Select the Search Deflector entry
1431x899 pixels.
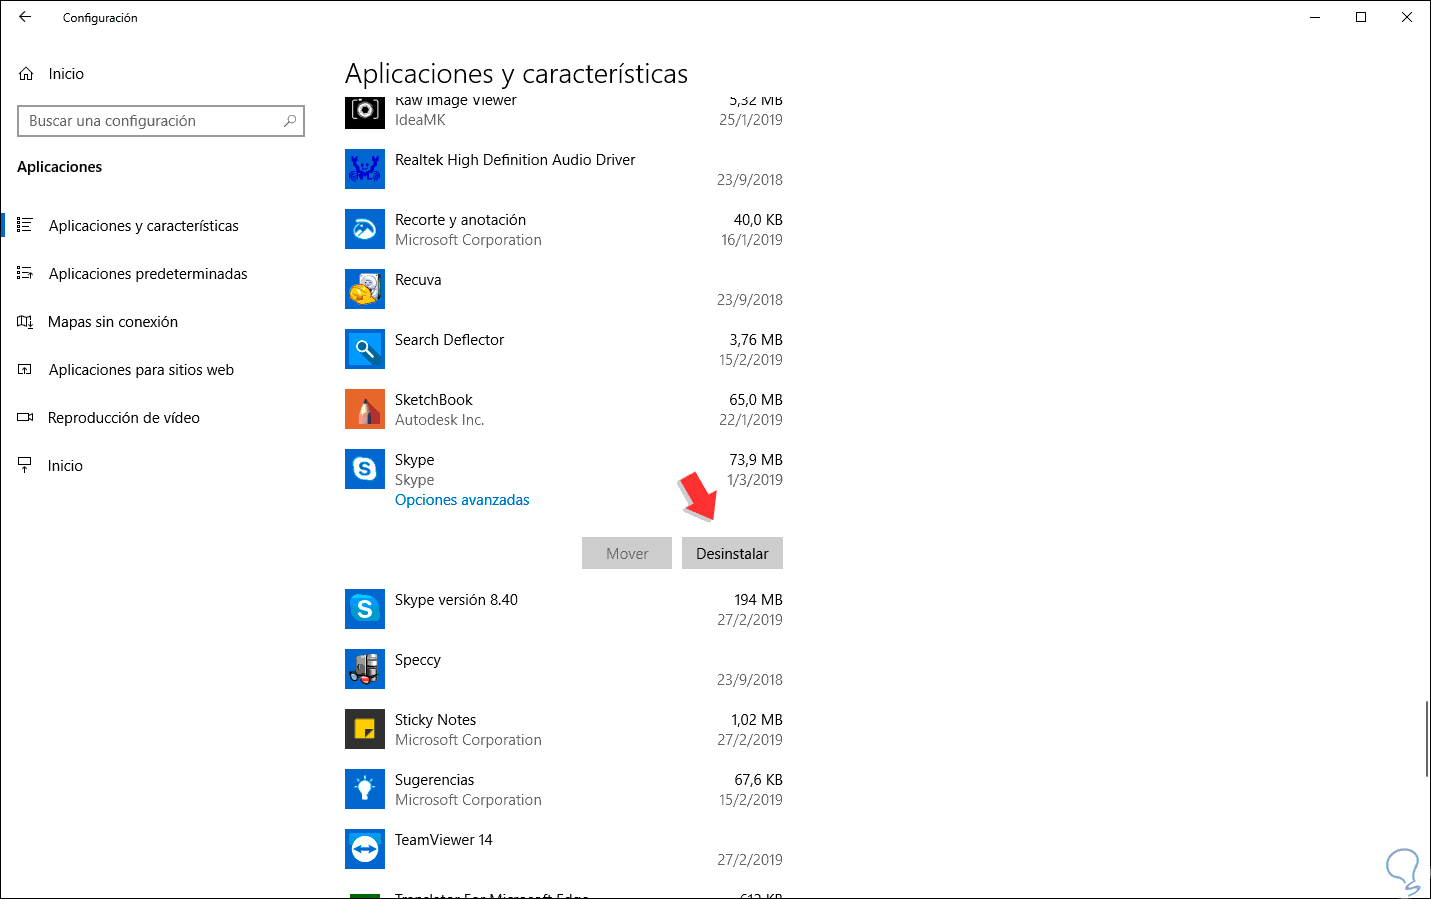point(564,349)
